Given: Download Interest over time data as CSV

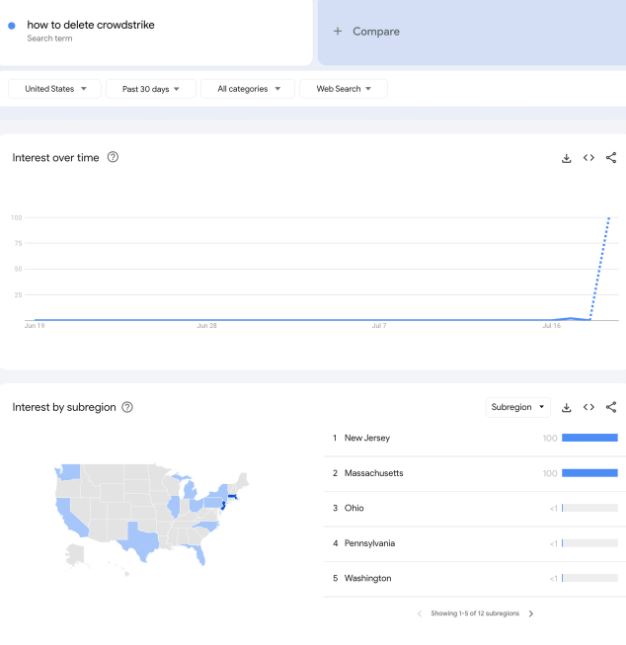Looking at the screenshot, I should click(566, 158).
